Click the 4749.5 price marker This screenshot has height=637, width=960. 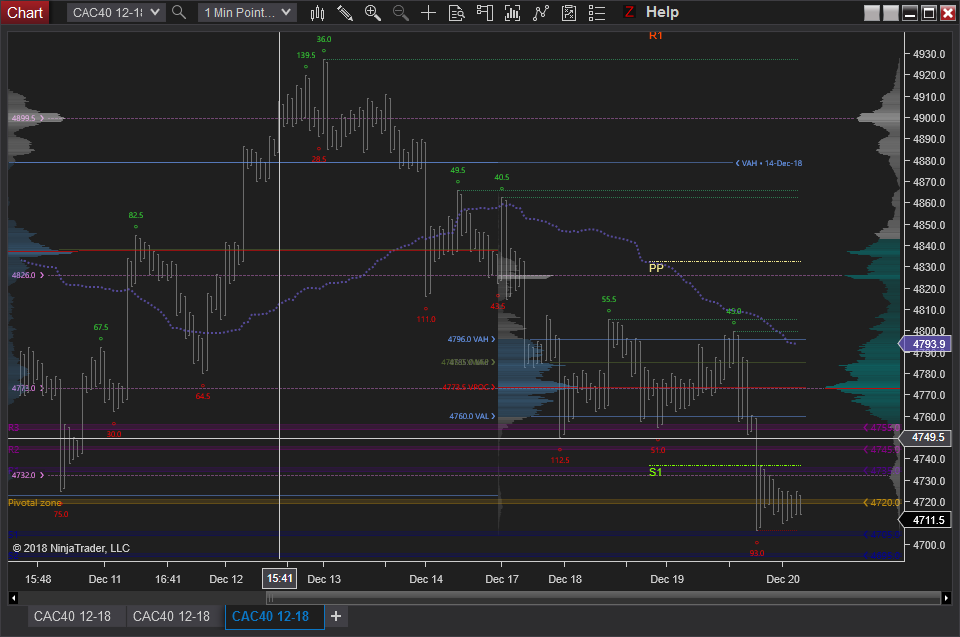924,437
